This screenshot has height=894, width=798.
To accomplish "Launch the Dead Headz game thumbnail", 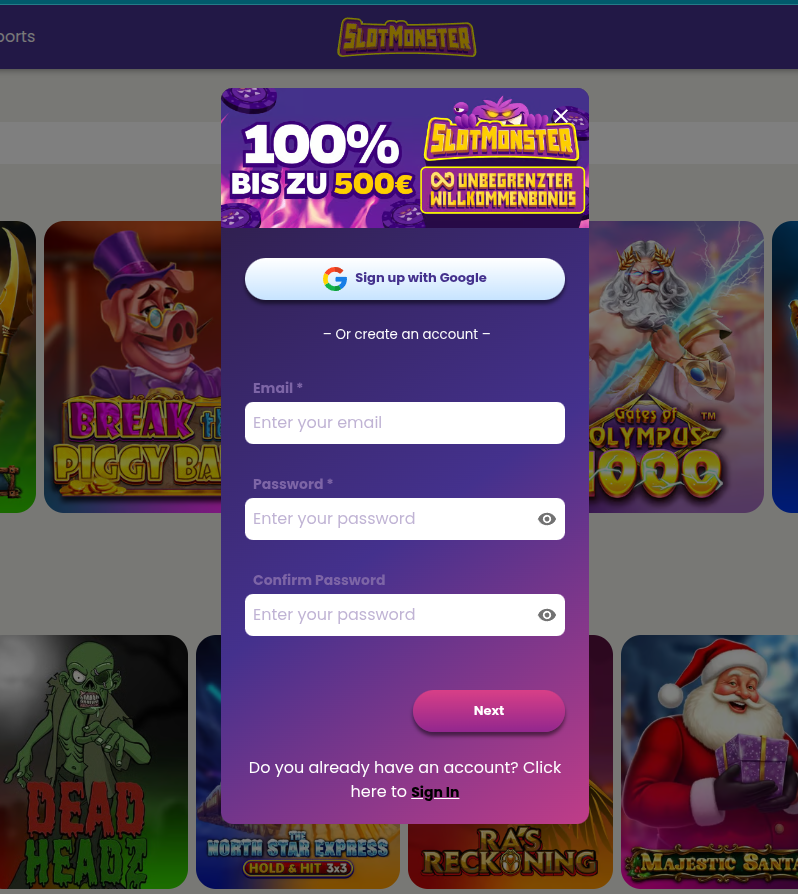I will (x=93, y=762).
